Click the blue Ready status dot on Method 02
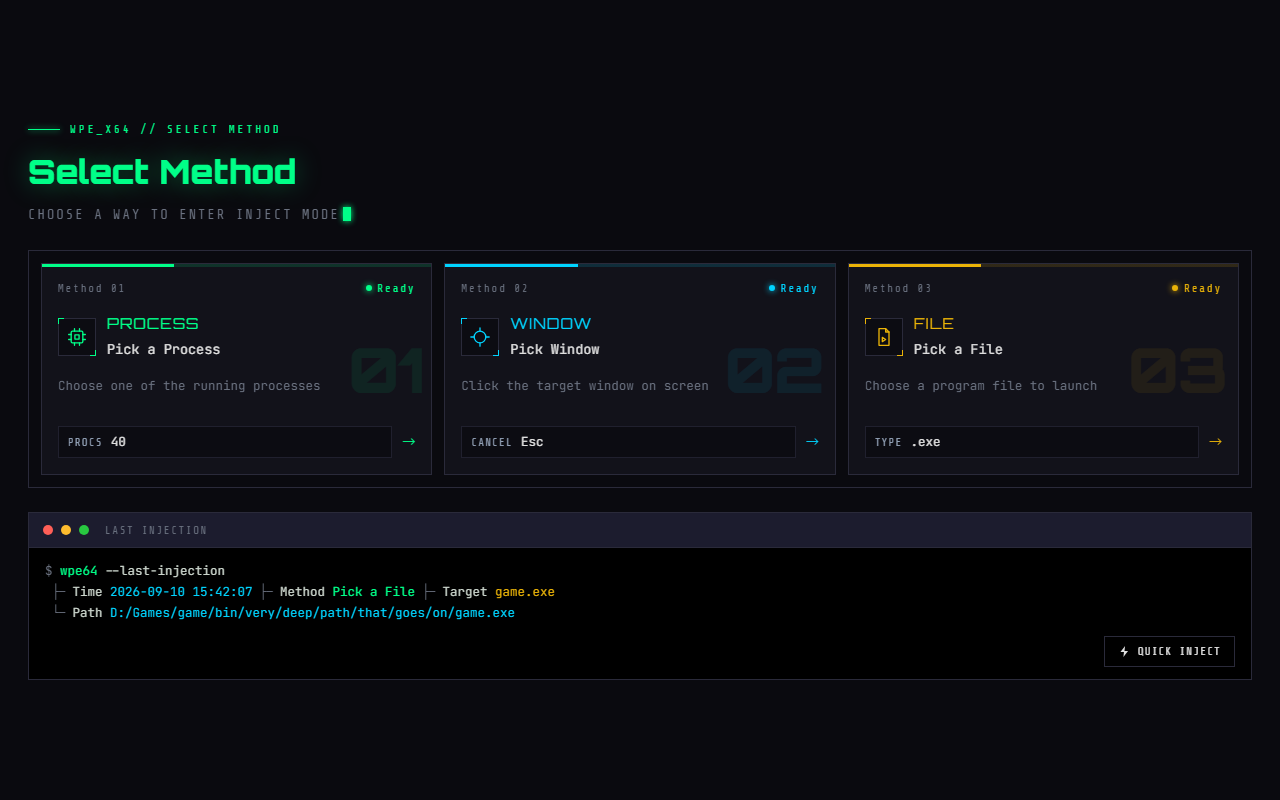Viewport: 1280px width, 800px height. 772,288
